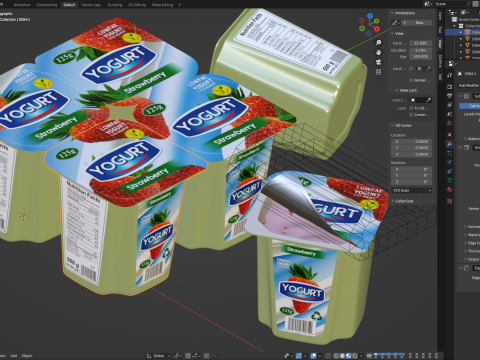Open the Texture properties tab icon
Screen dimensions: 480x360
click(449, 201)
